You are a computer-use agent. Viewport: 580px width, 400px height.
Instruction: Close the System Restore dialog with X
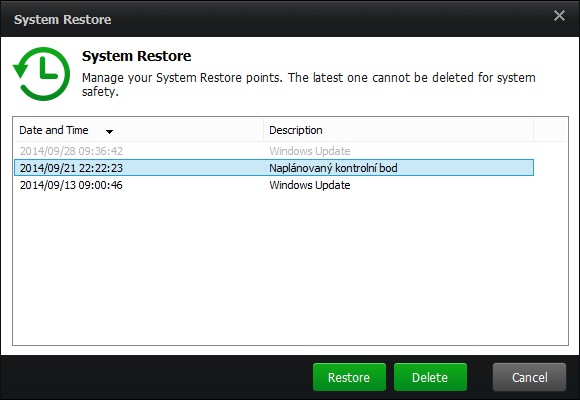click(559, 16)
